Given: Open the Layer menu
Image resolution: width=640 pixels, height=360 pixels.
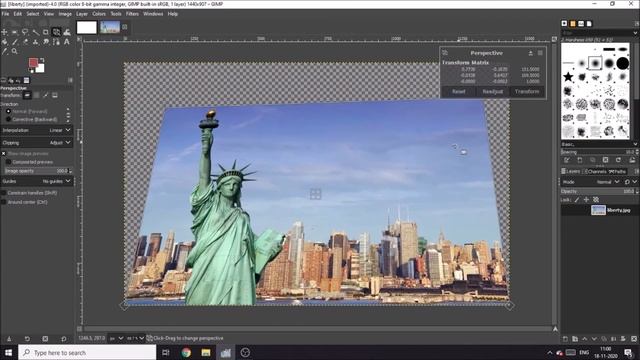Looking at the screenshot, I should tap(82, 14).
